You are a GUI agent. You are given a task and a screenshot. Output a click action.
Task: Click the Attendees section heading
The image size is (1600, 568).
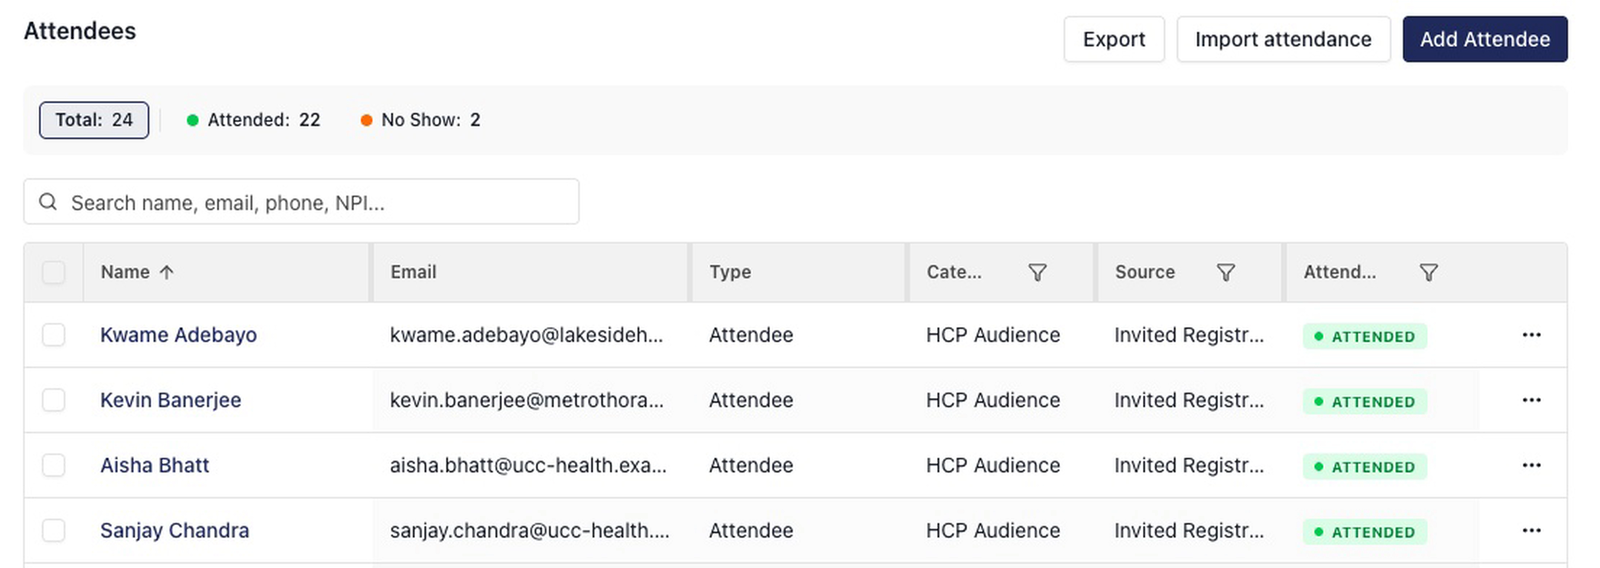pos(80,31)
